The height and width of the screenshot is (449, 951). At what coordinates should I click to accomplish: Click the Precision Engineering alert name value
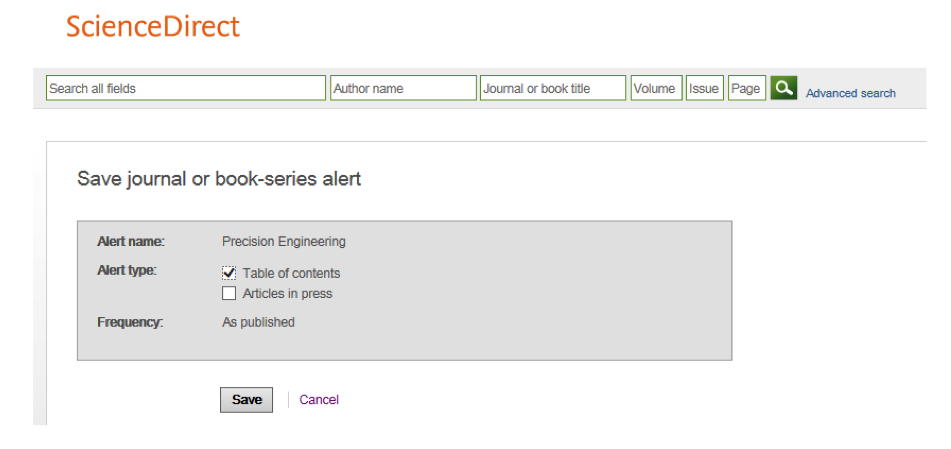[x=284, y=241]
